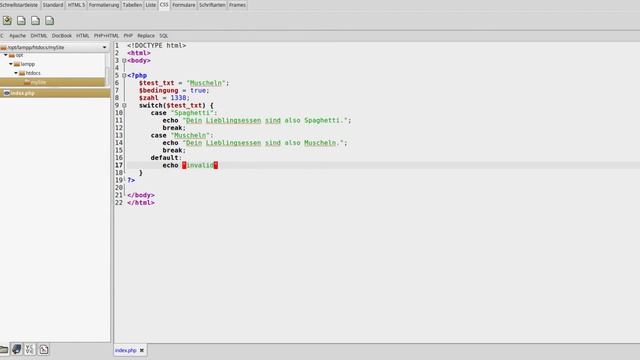Activate the index.php document tab

click(x=126, y=350)
